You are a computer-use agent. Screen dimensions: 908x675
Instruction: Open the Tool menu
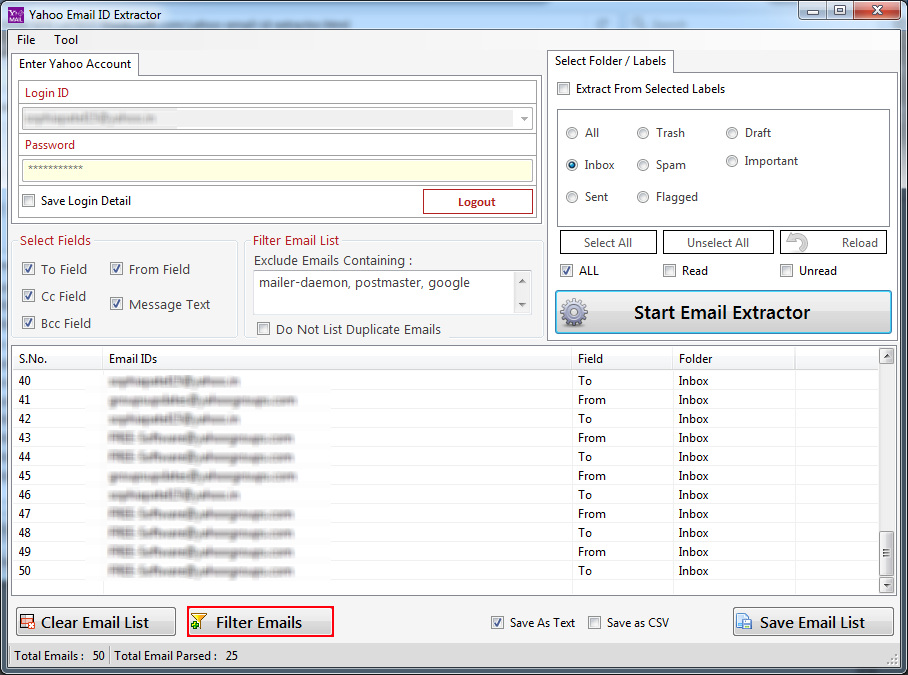[66, 40]
